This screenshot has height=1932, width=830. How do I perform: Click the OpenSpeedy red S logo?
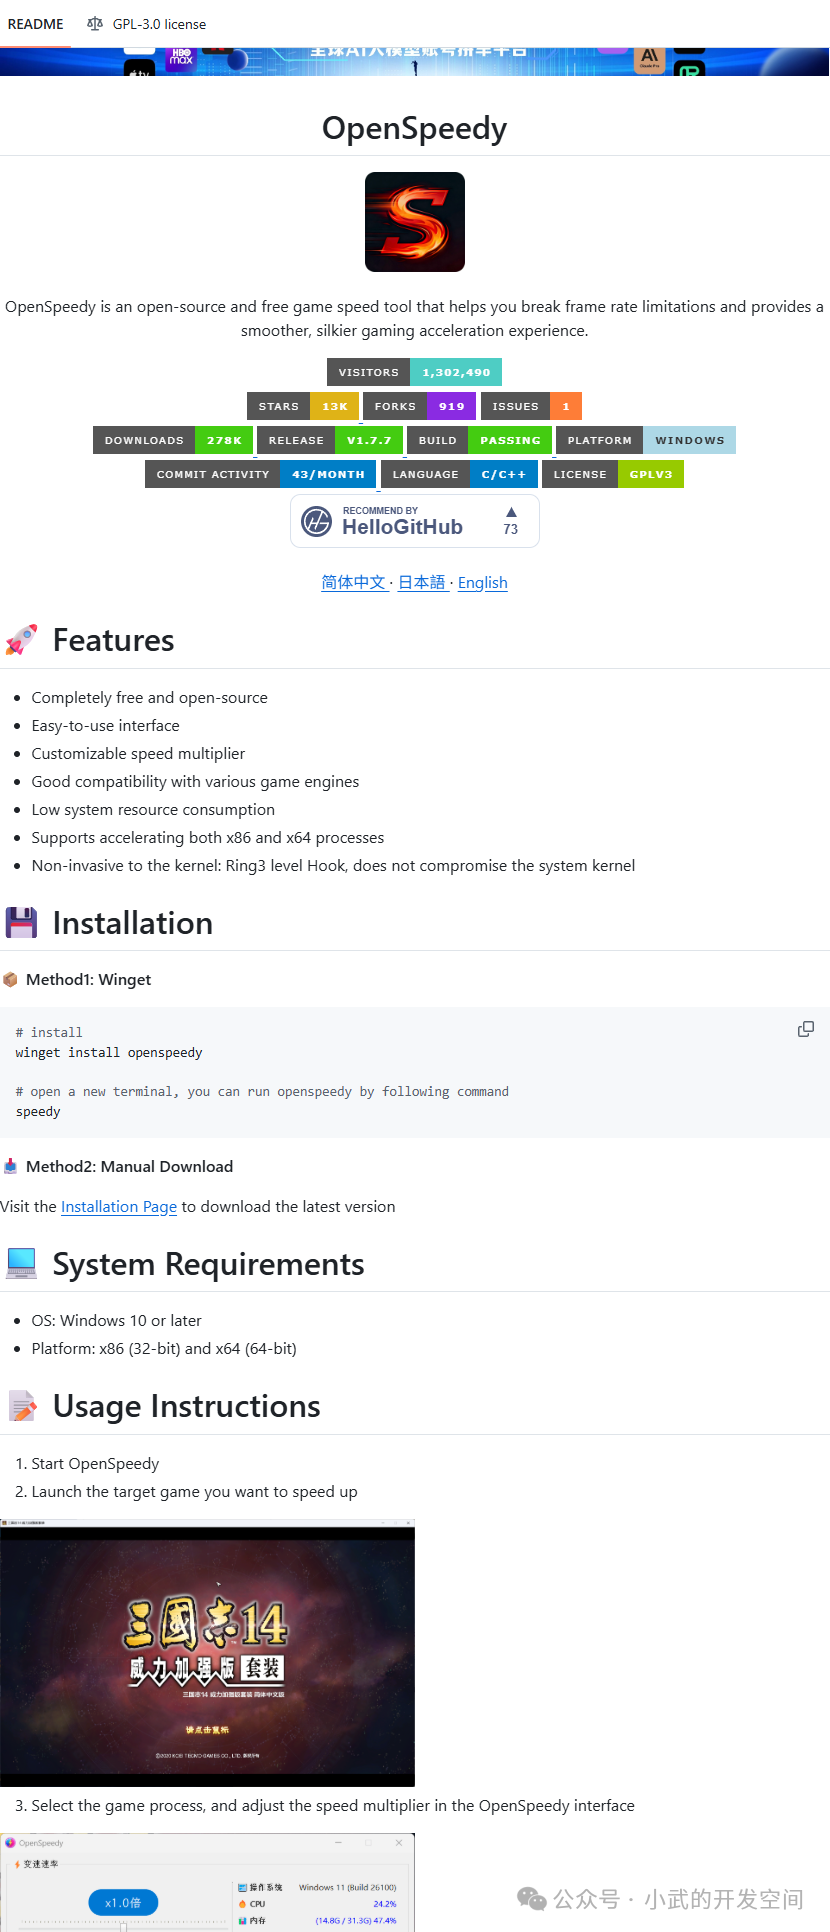click(415, 222)
